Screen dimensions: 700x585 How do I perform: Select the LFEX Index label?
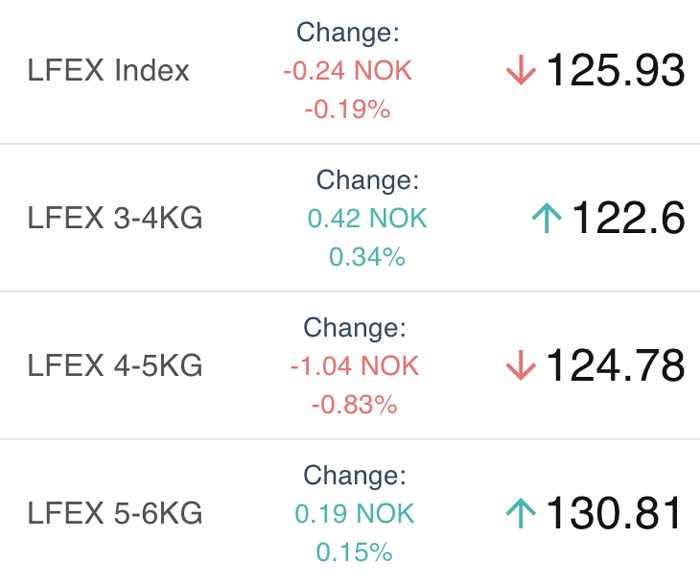click(108, 71)
